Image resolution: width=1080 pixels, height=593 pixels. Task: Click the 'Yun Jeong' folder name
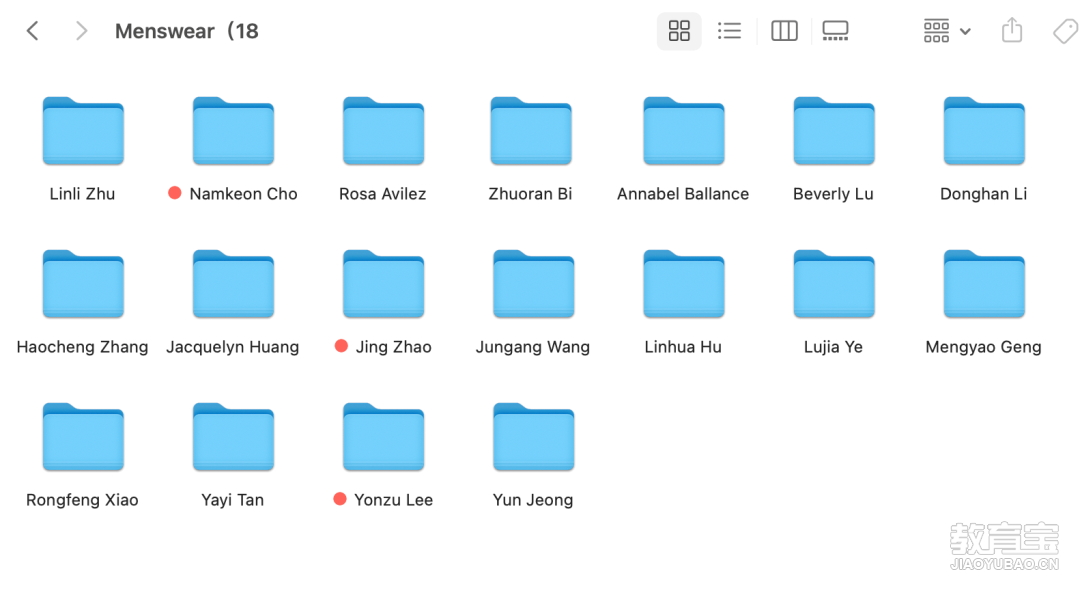click(x=533, y=500)
